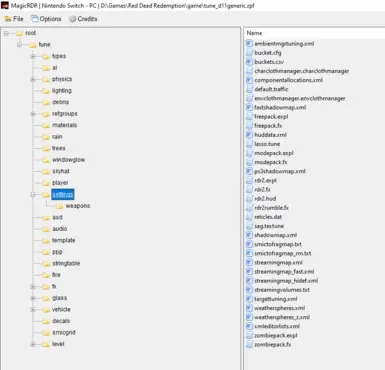This screenshot has height=370, width=385.
Task: Open the File menu
Action: click(x=14, y=19)
